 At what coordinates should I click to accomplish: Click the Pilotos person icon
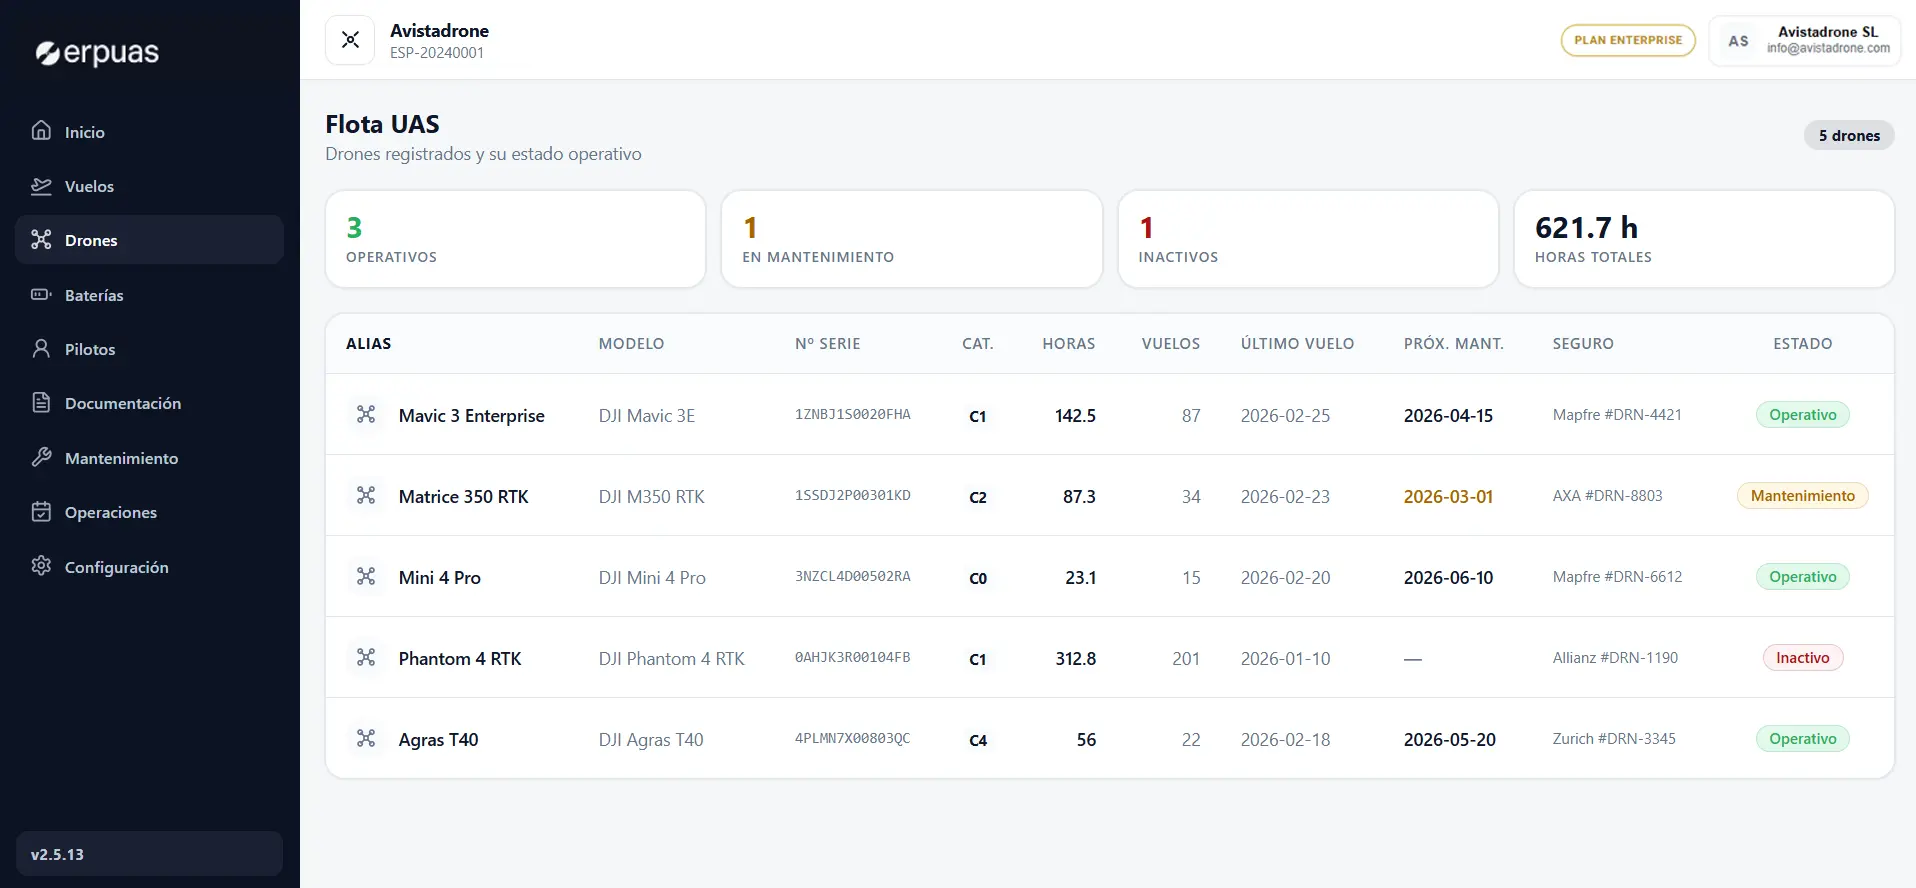pos(41,349)
